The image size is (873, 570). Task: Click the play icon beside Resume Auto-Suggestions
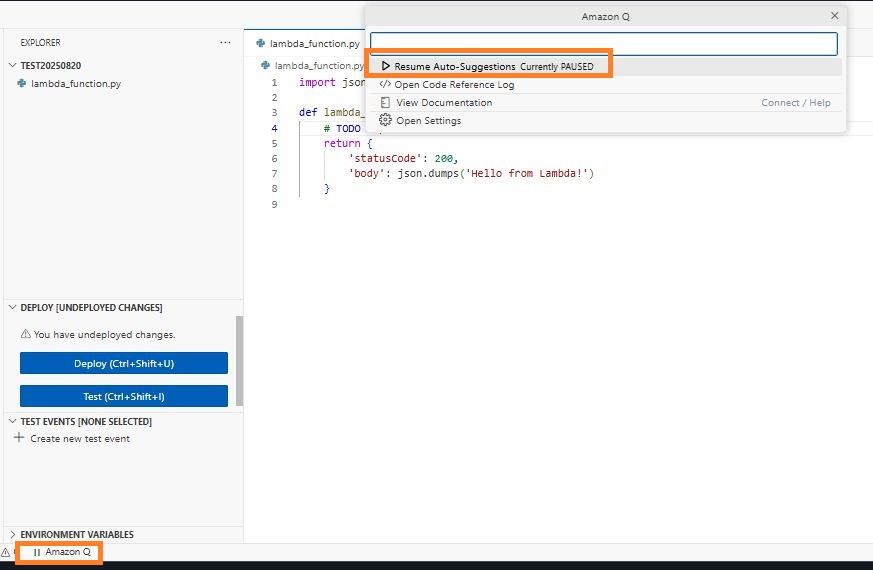[385, 66]
